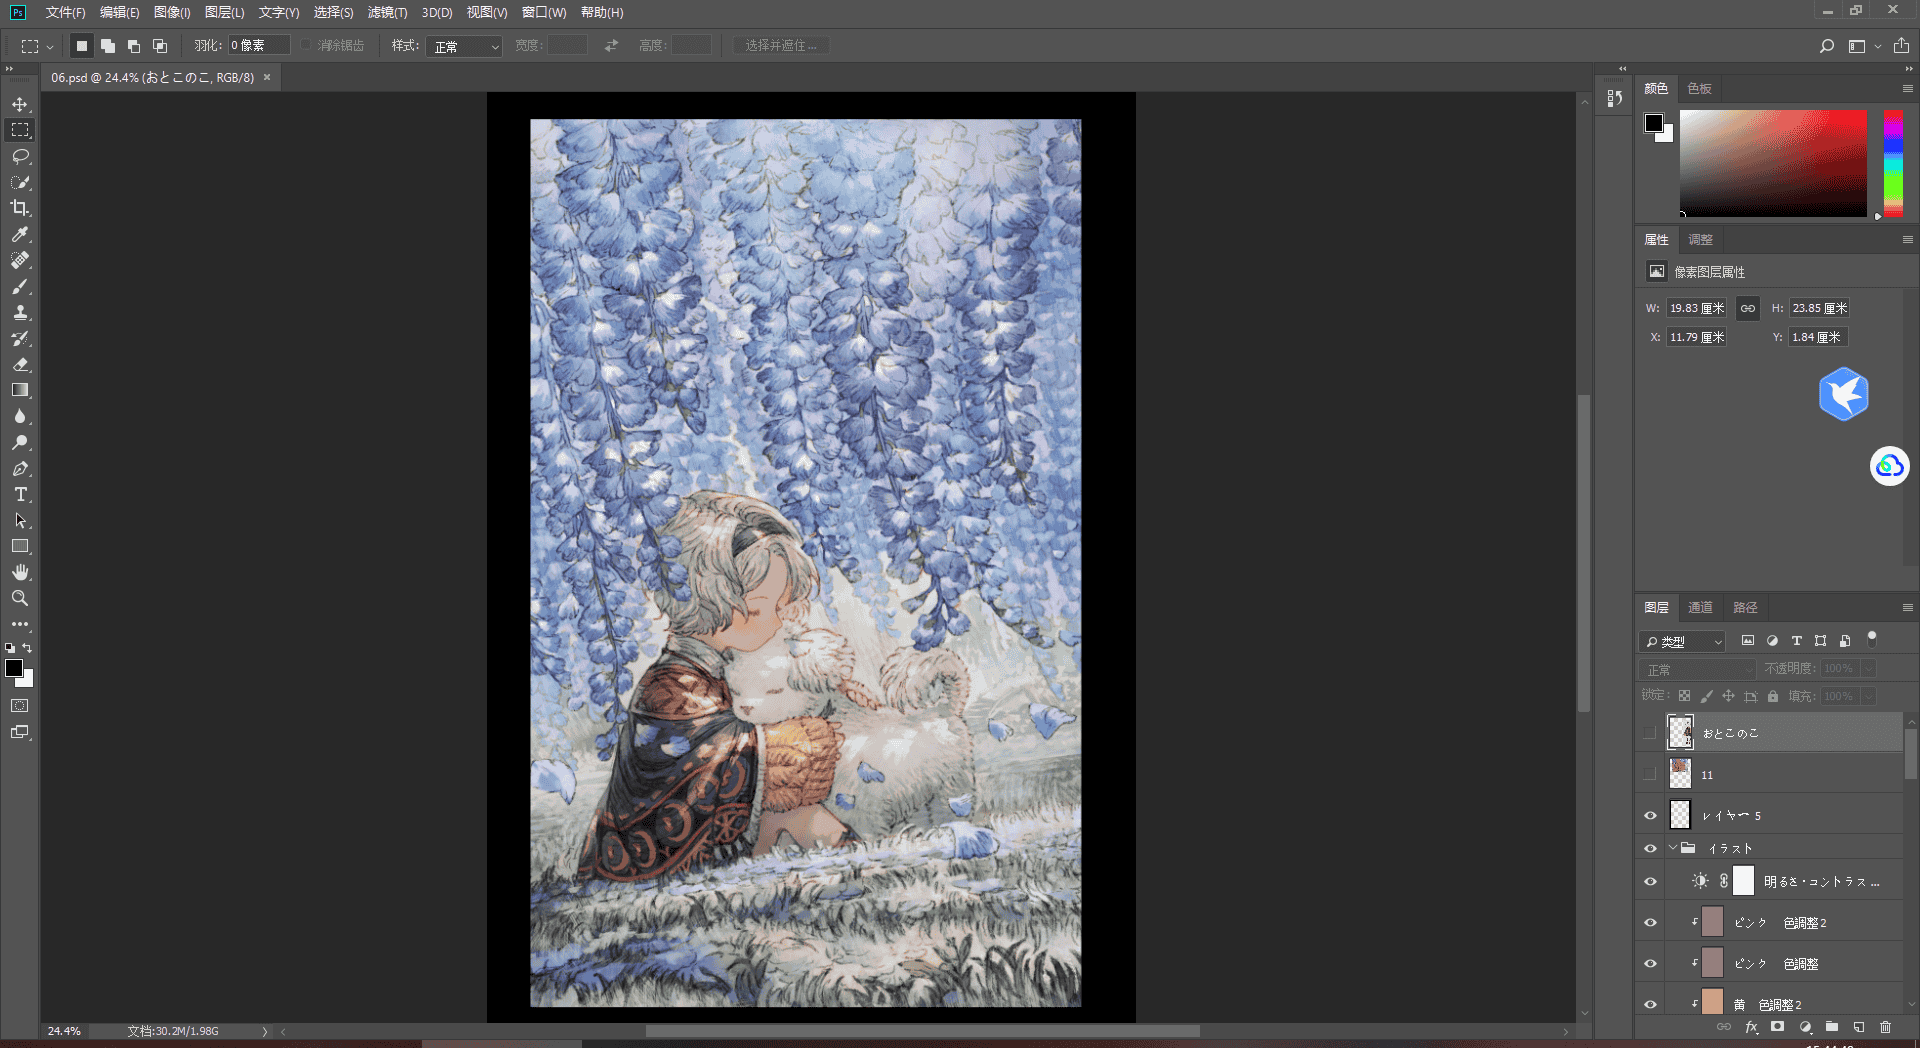Show the layer named 11

click(x=1650, y=774)
